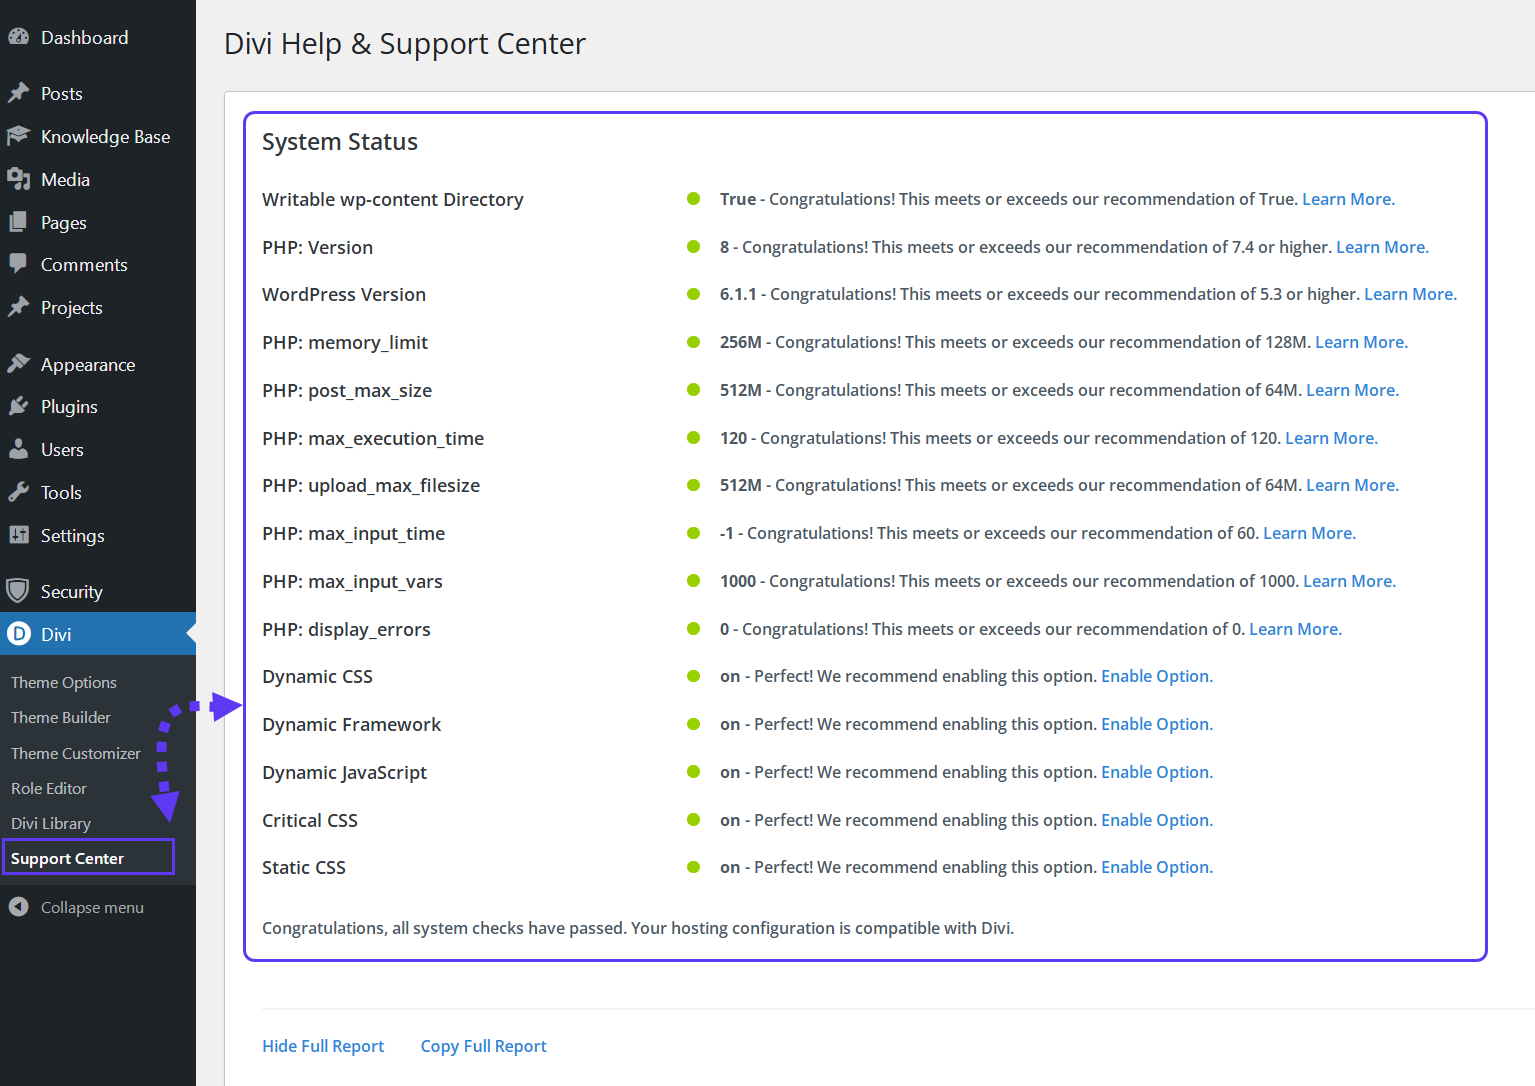Open Theme Customizer submenu
This screenshot has height=1086, width=1535.
(76, 753)
